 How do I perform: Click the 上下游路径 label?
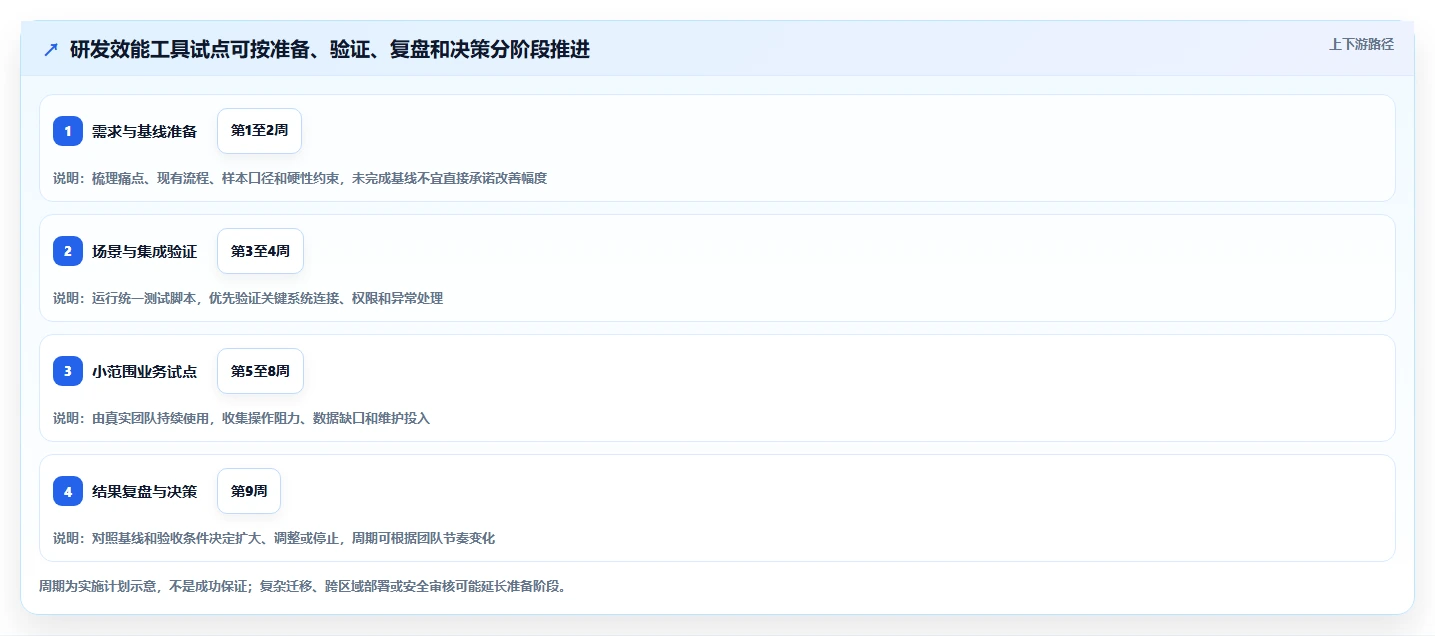pos(1361,44)
